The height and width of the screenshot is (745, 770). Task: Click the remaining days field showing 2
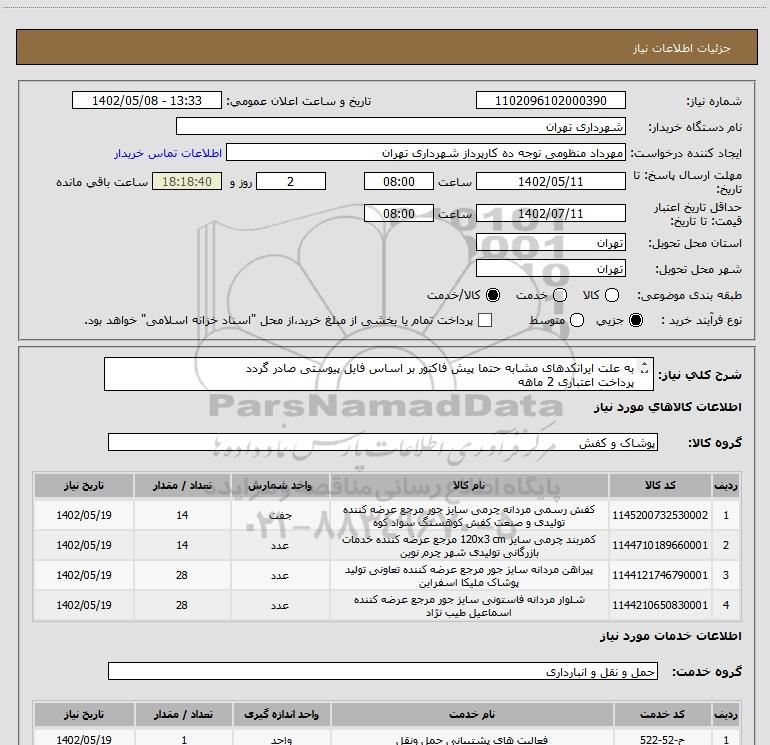click(x=291, y=181)
